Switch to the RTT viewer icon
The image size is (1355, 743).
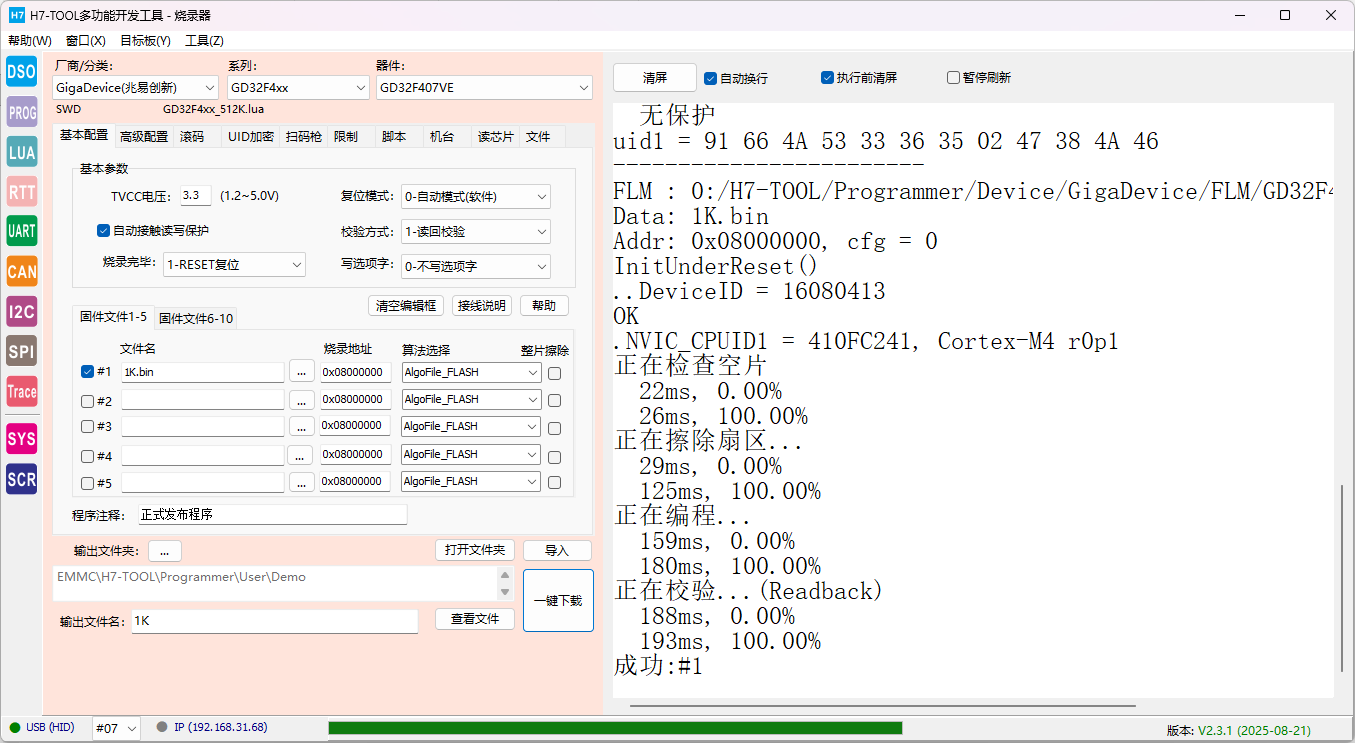22,192
